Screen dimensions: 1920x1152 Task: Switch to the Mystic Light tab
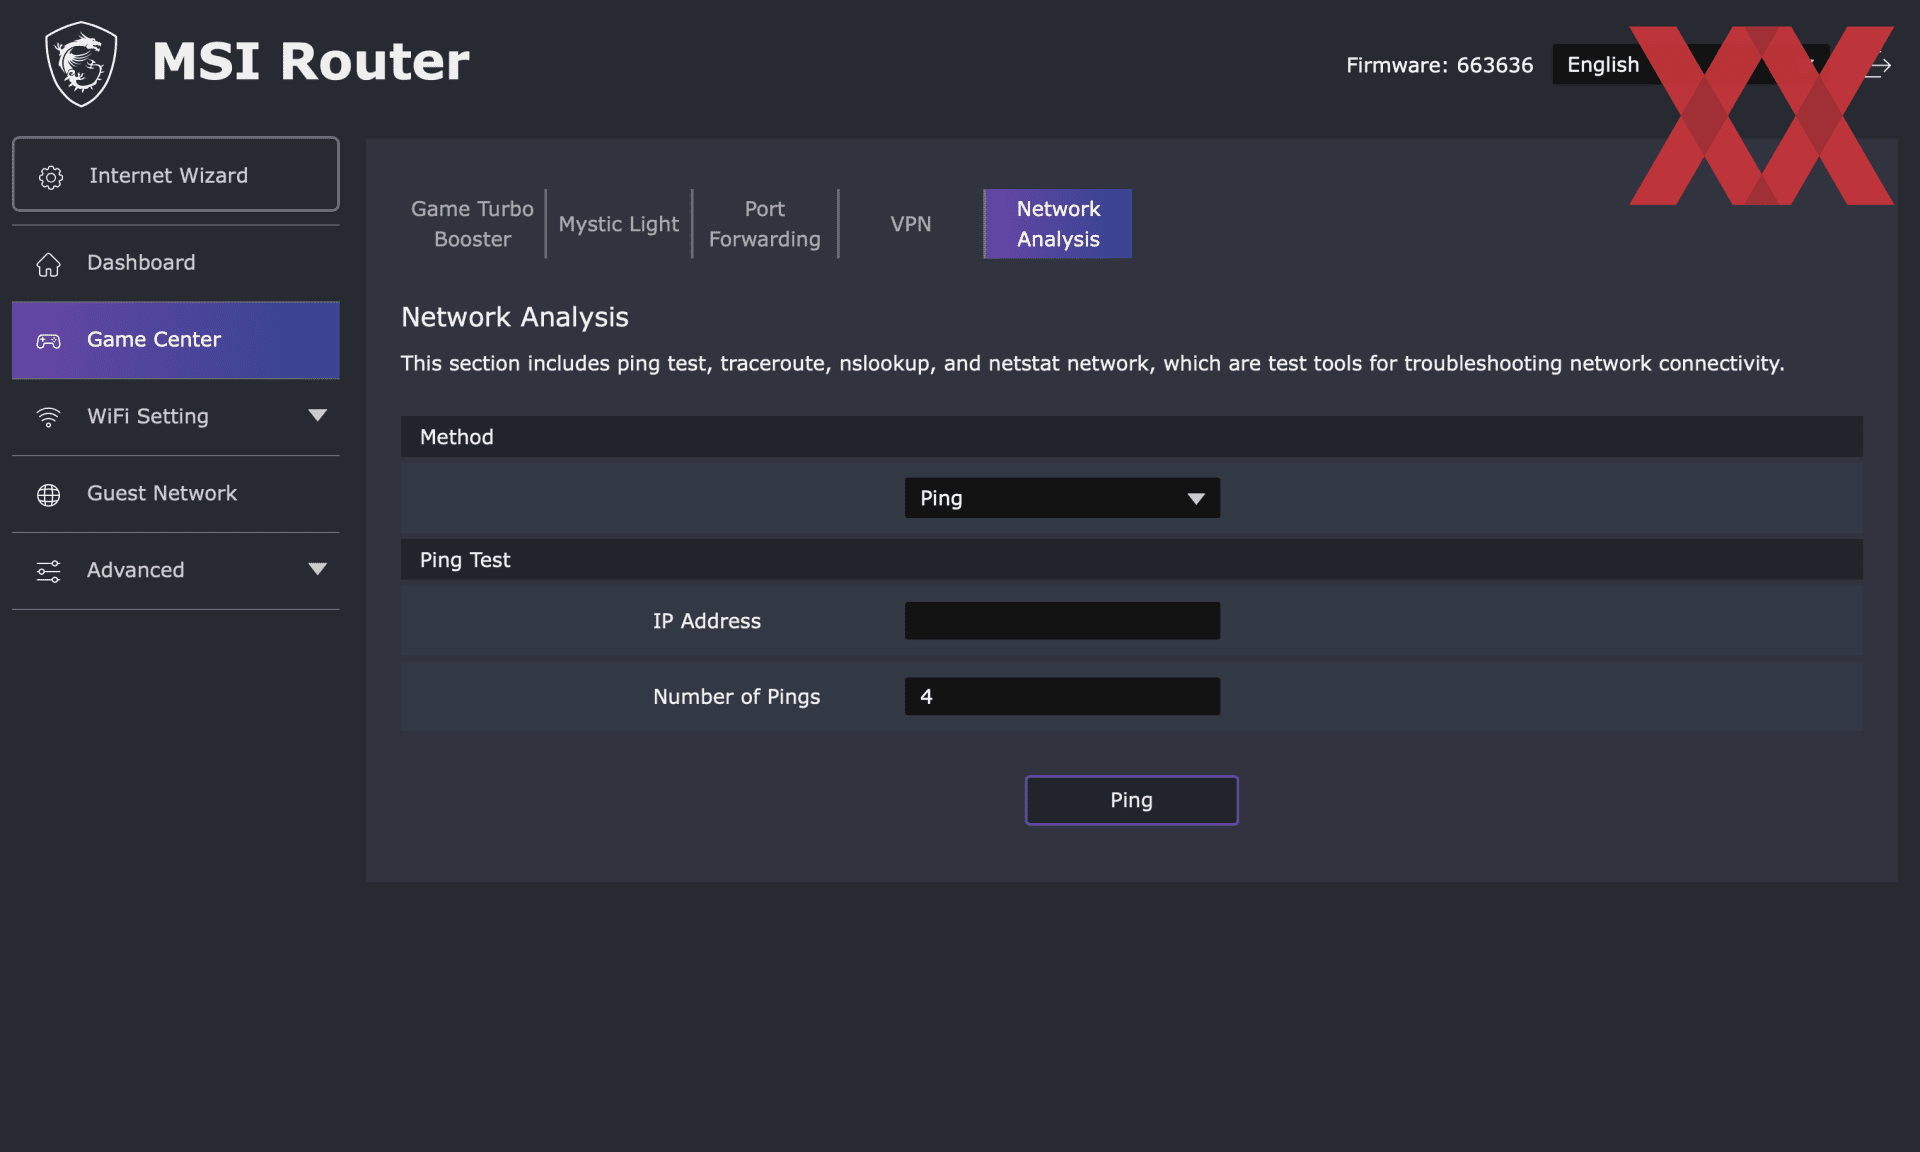[619, 224]
